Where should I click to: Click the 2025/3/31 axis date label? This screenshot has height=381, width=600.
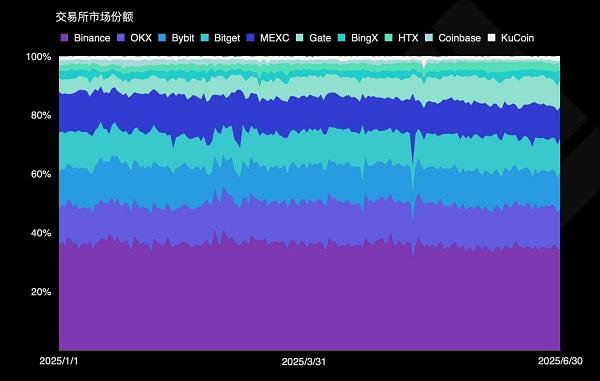click(304, 361)
